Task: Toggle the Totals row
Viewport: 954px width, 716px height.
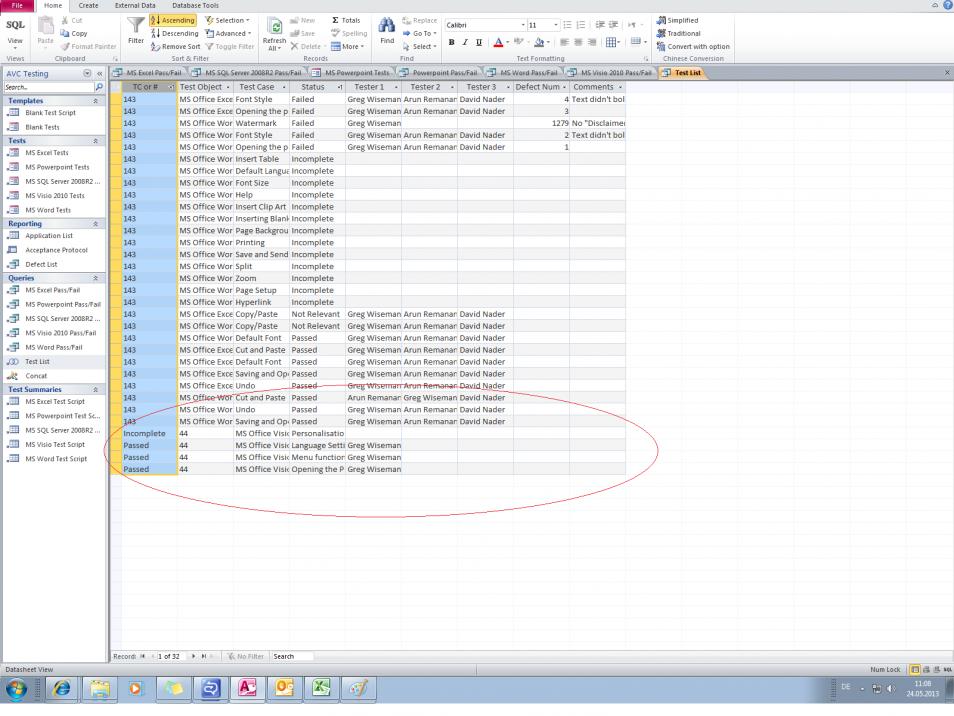Action: point(346,20)
